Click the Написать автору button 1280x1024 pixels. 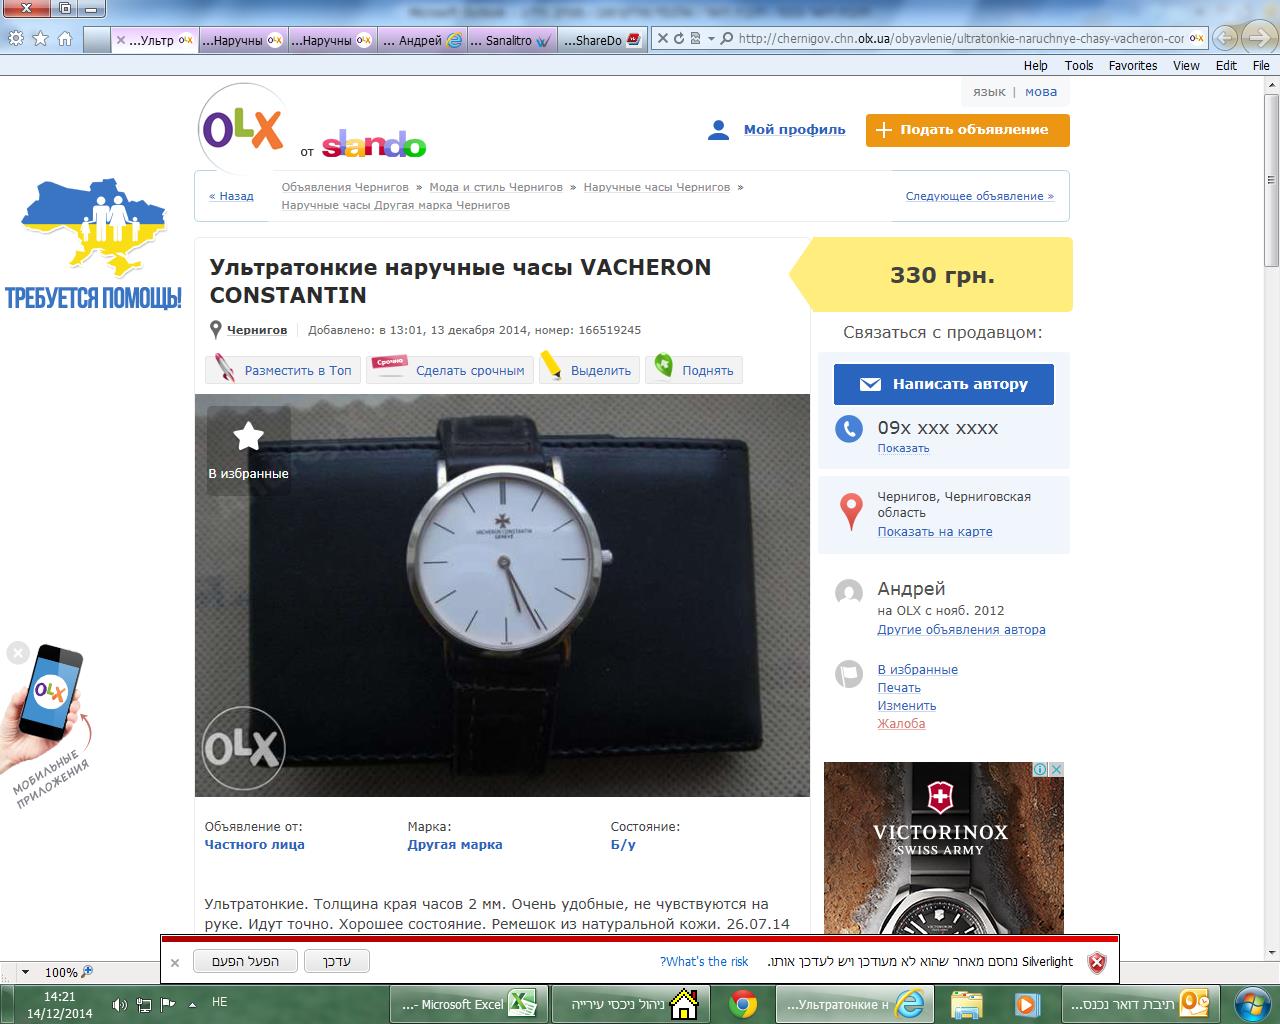click(x=943, y=384)
